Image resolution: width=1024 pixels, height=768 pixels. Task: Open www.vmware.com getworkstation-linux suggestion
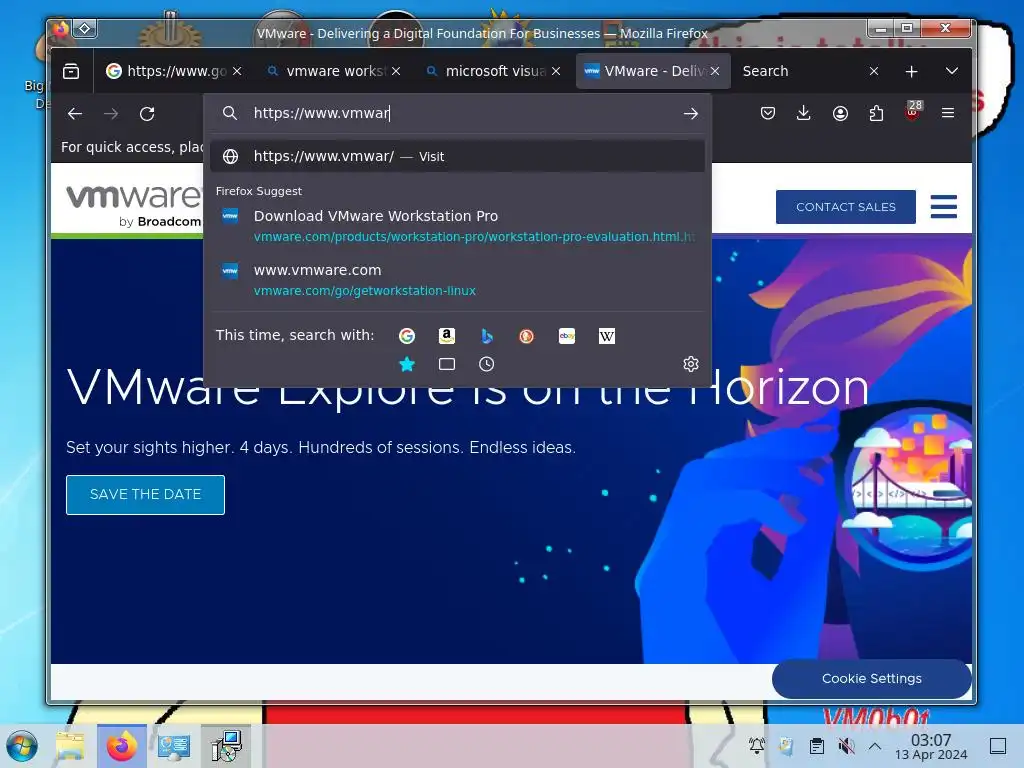point(457,280)
